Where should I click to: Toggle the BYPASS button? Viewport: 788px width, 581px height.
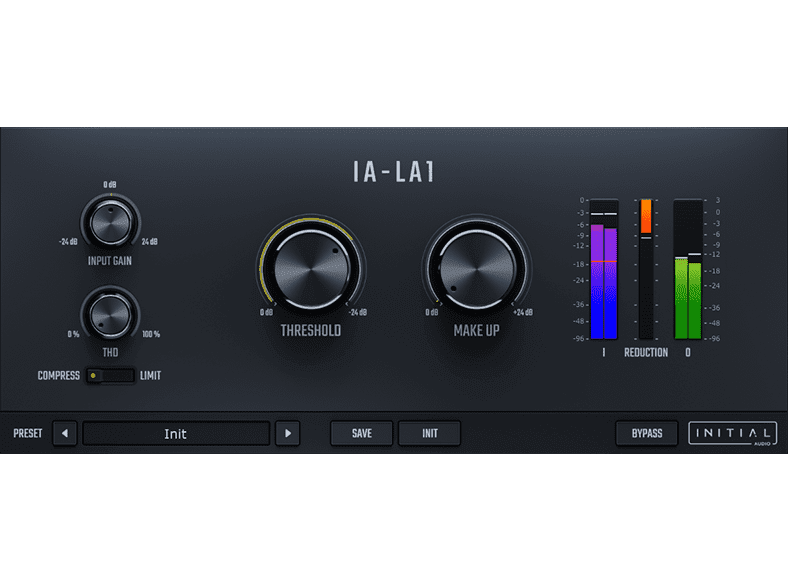pos(647,433)
